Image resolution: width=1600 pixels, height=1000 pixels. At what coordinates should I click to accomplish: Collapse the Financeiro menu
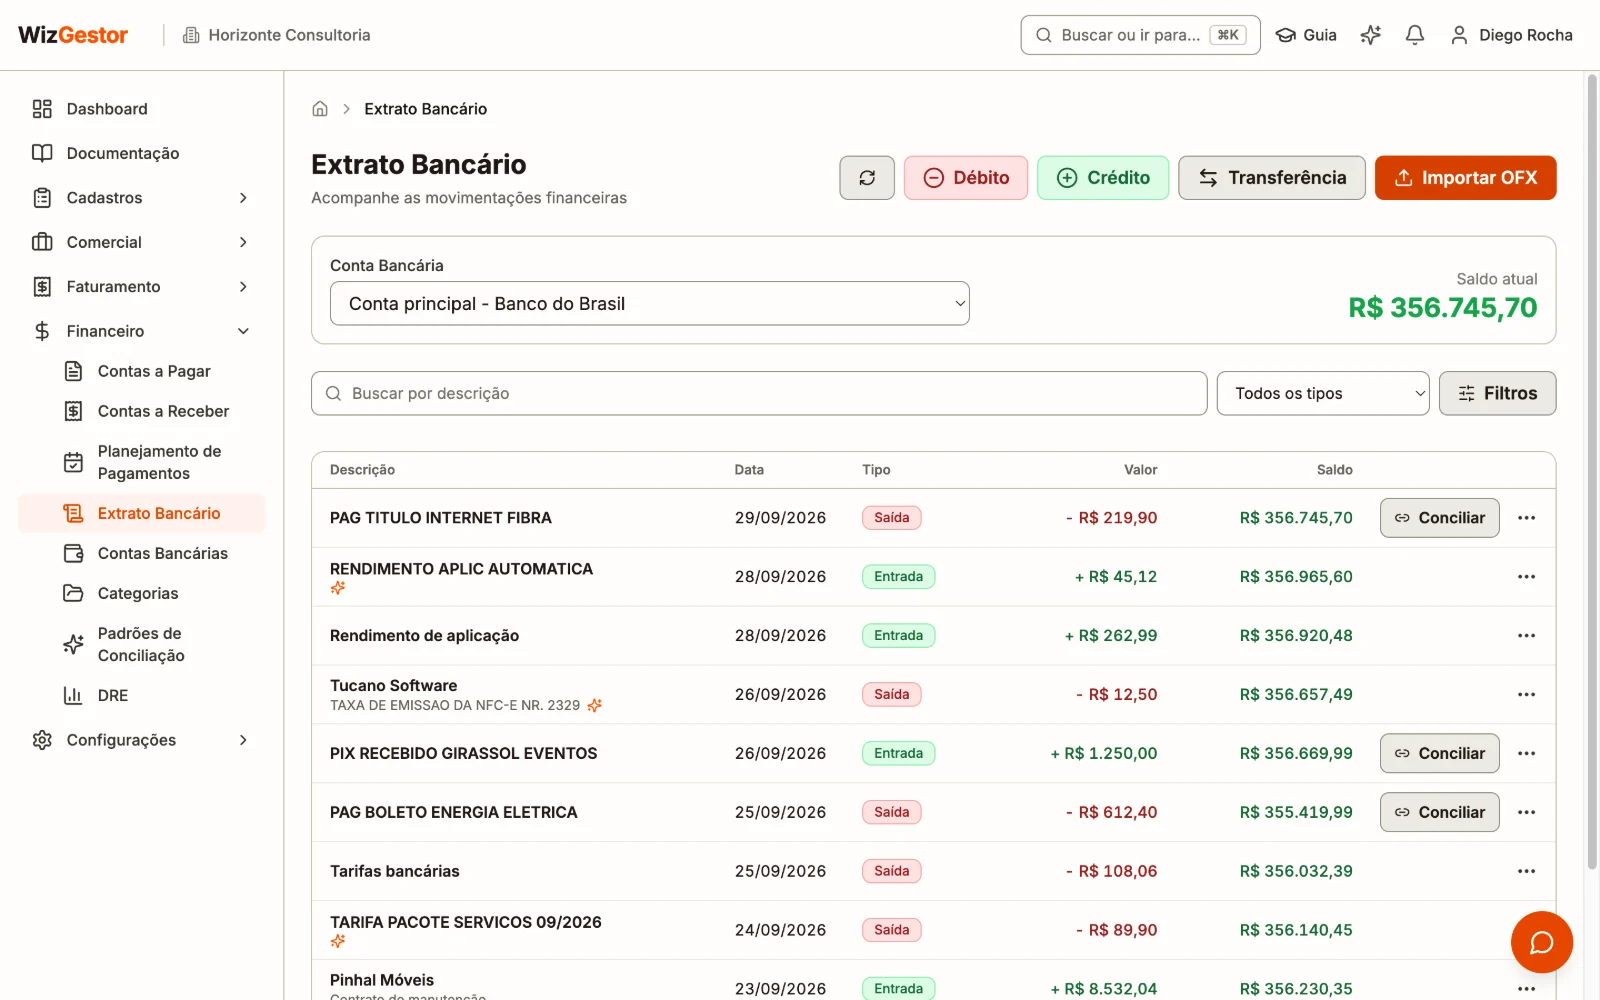pos(141,331)
